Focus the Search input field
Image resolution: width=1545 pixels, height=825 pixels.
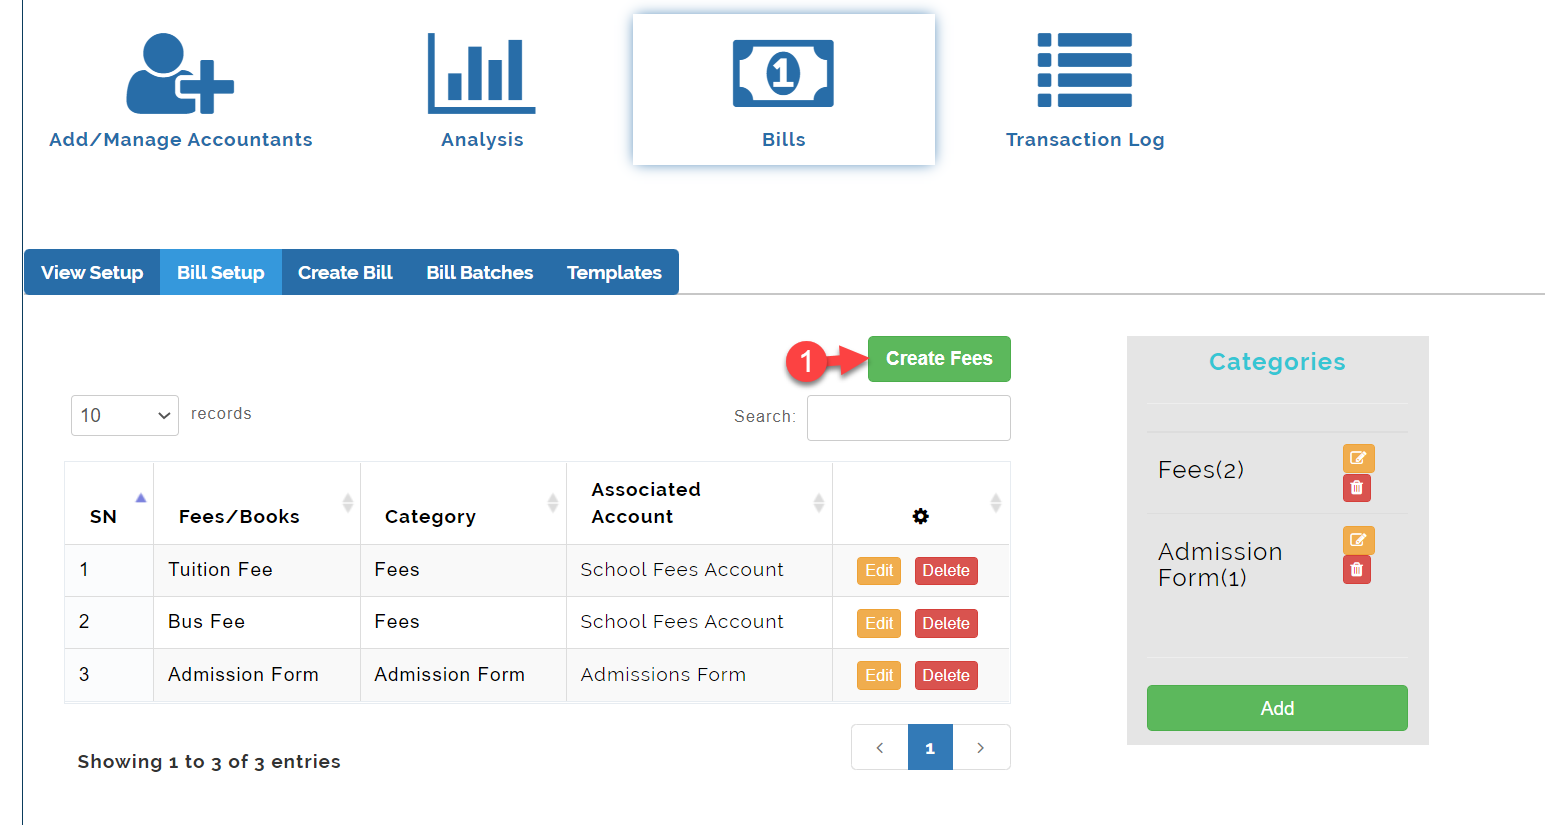(909, 418)
